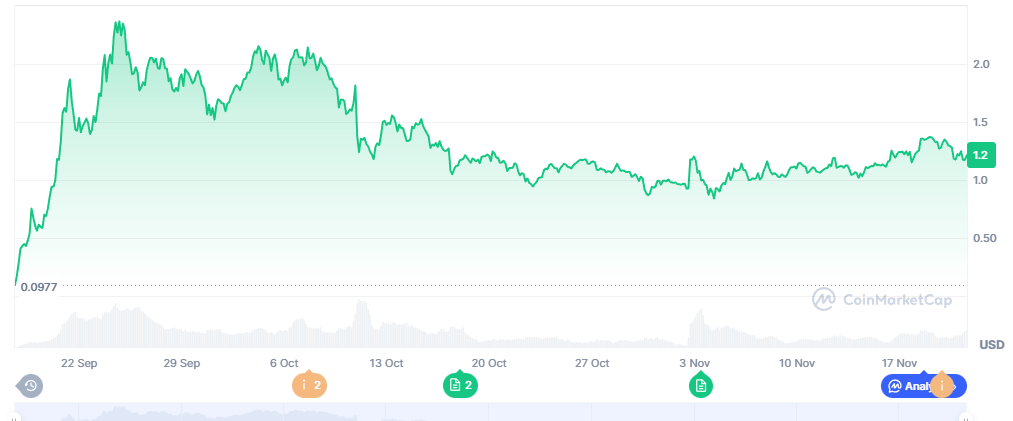Click the 0.0977 starting price label
Image resolution: width=1013 pixels, height=421 pixels.
tap(38, 287)
